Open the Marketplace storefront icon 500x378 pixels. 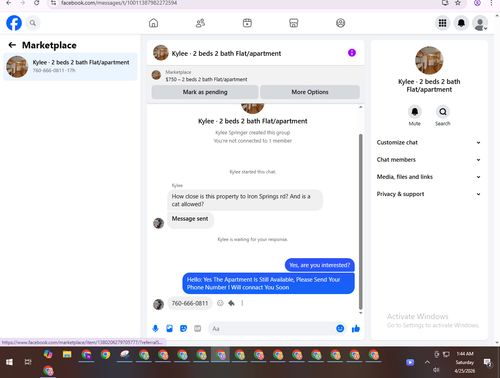coord(294,23)
